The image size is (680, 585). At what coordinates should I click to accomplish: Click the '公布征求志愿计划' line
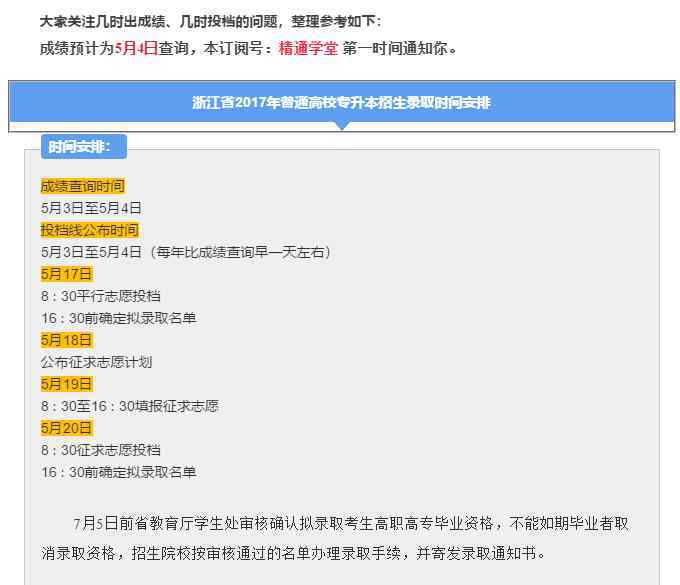pyautogui.click(x=96, y=362)
